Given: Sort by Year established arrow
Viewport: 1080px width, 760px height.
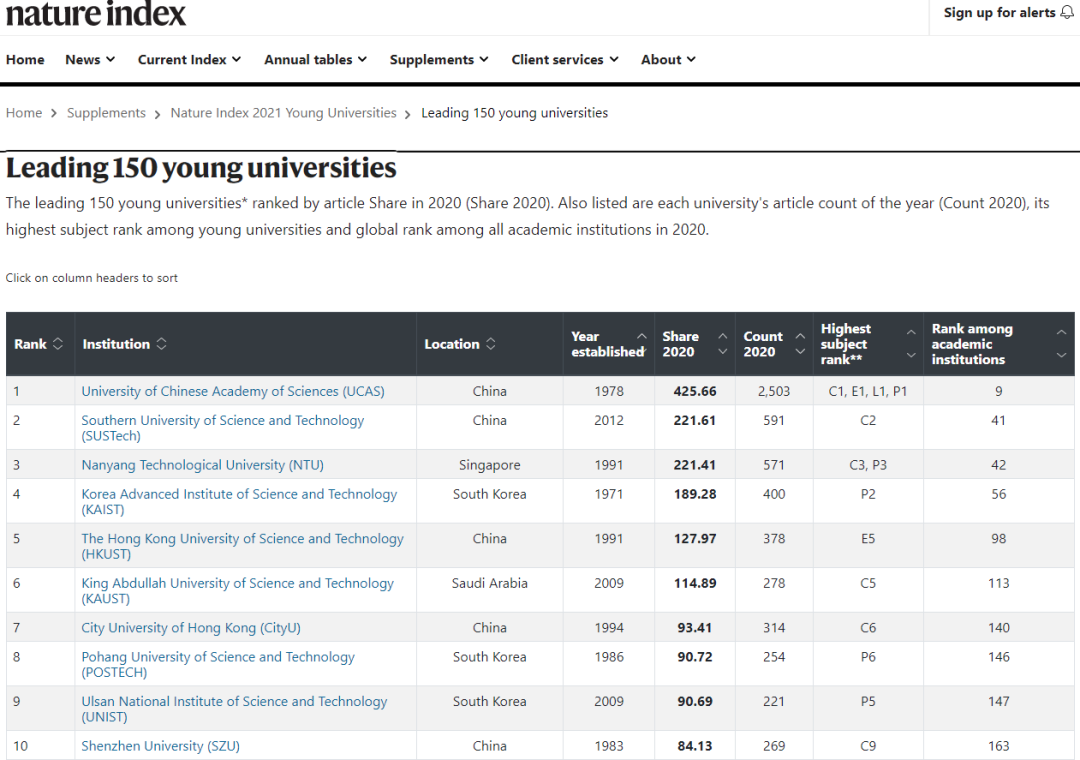Looking at the screenshot, I should pos(642,336).
